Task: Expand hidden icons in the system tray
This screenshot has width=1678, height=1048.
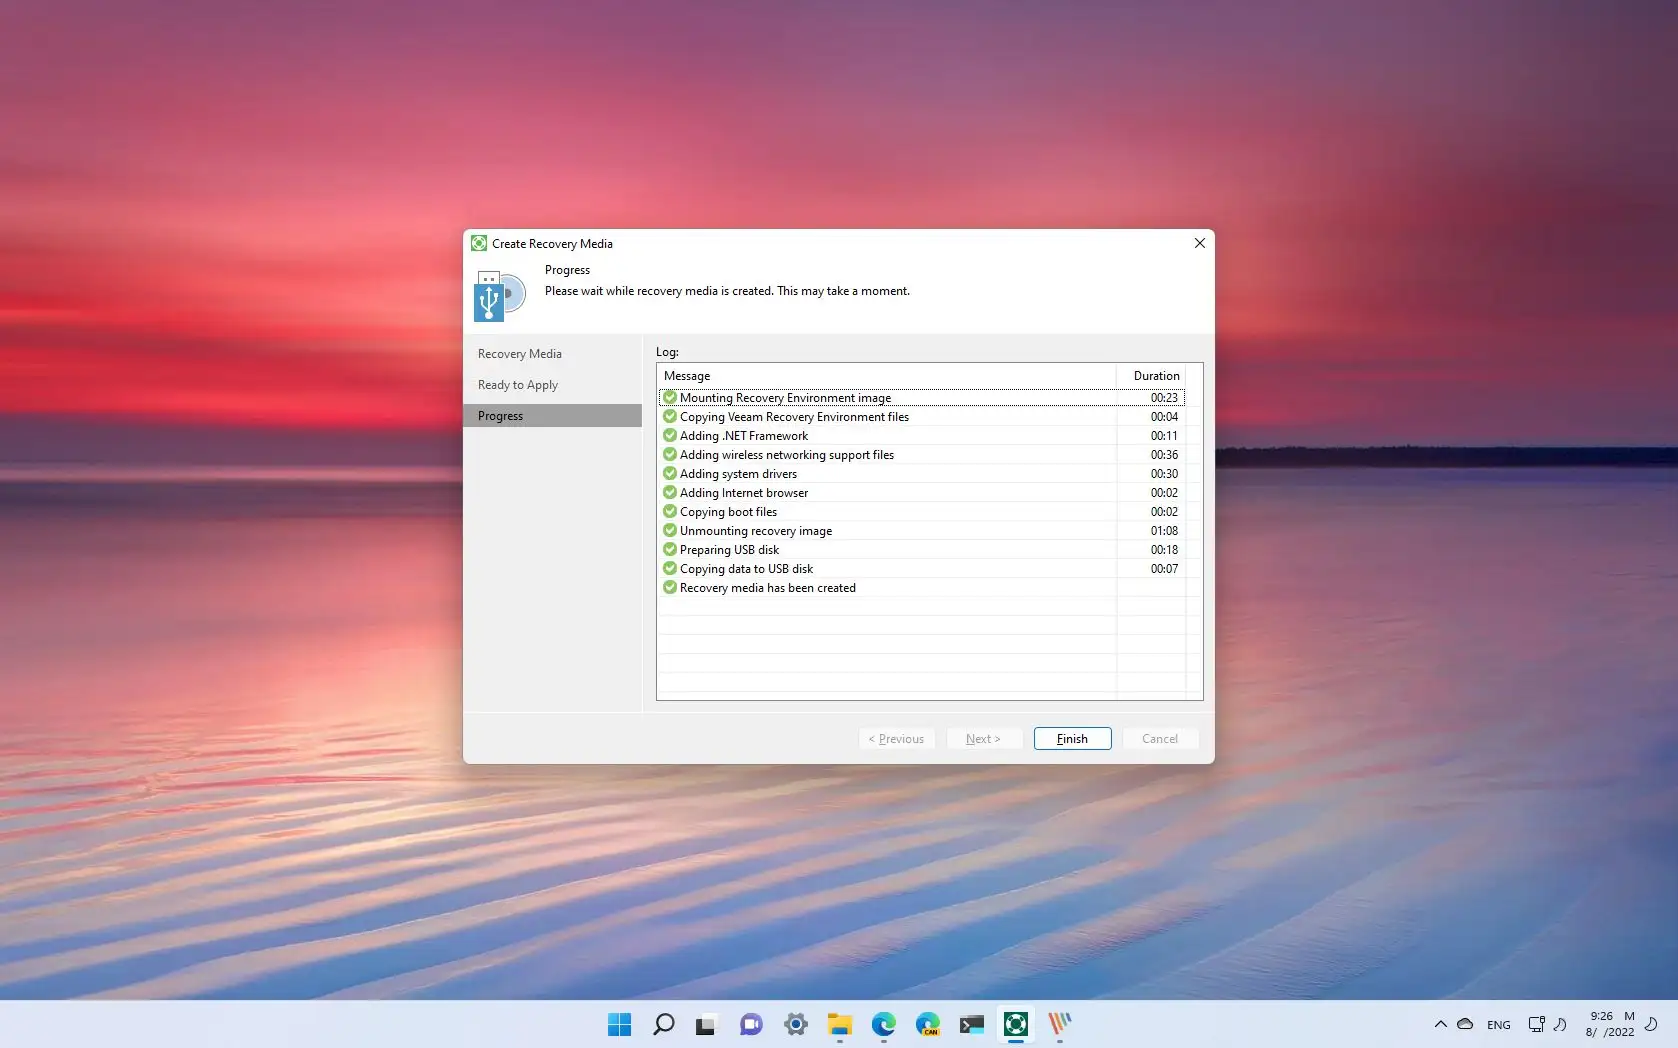Action: [x=1440, y=1024]
